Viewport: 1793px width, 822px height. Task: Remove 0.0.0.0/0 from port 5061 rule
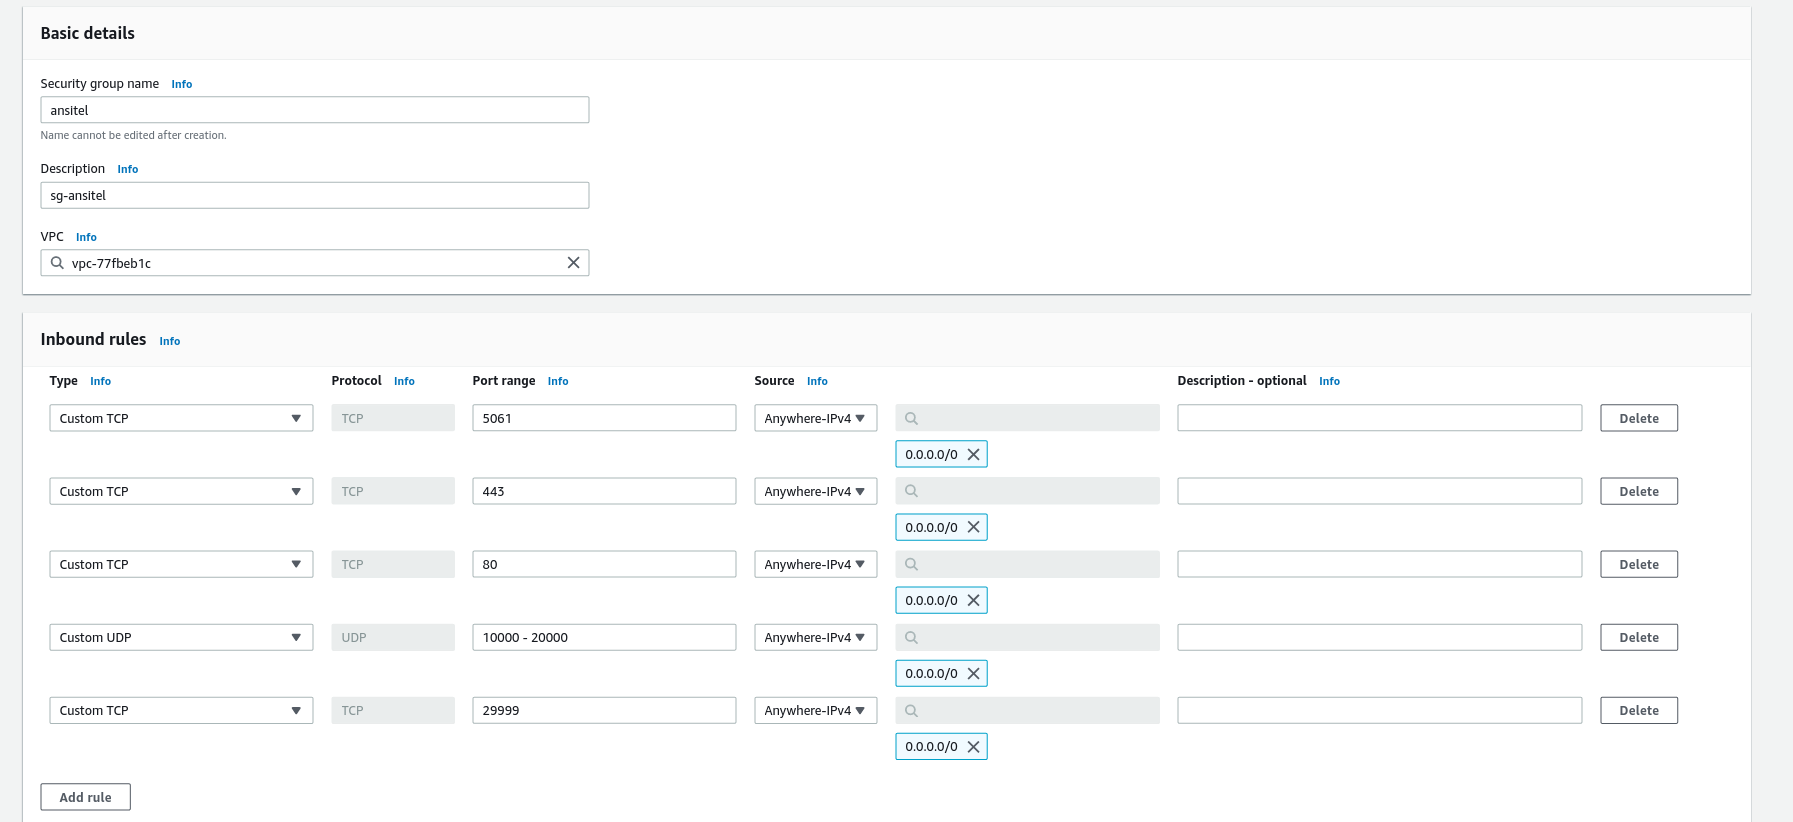click(x=973, y=454)
